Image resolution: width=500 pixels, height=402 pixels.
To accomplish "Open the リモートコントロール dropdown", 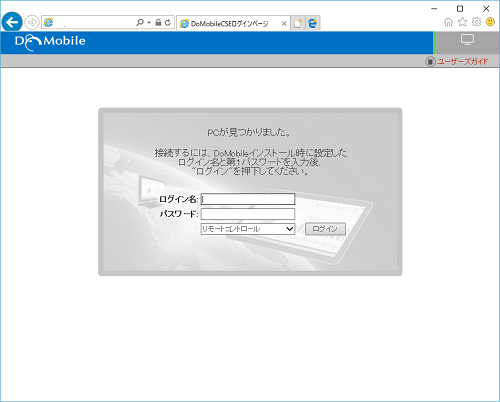I will point(248,229).
